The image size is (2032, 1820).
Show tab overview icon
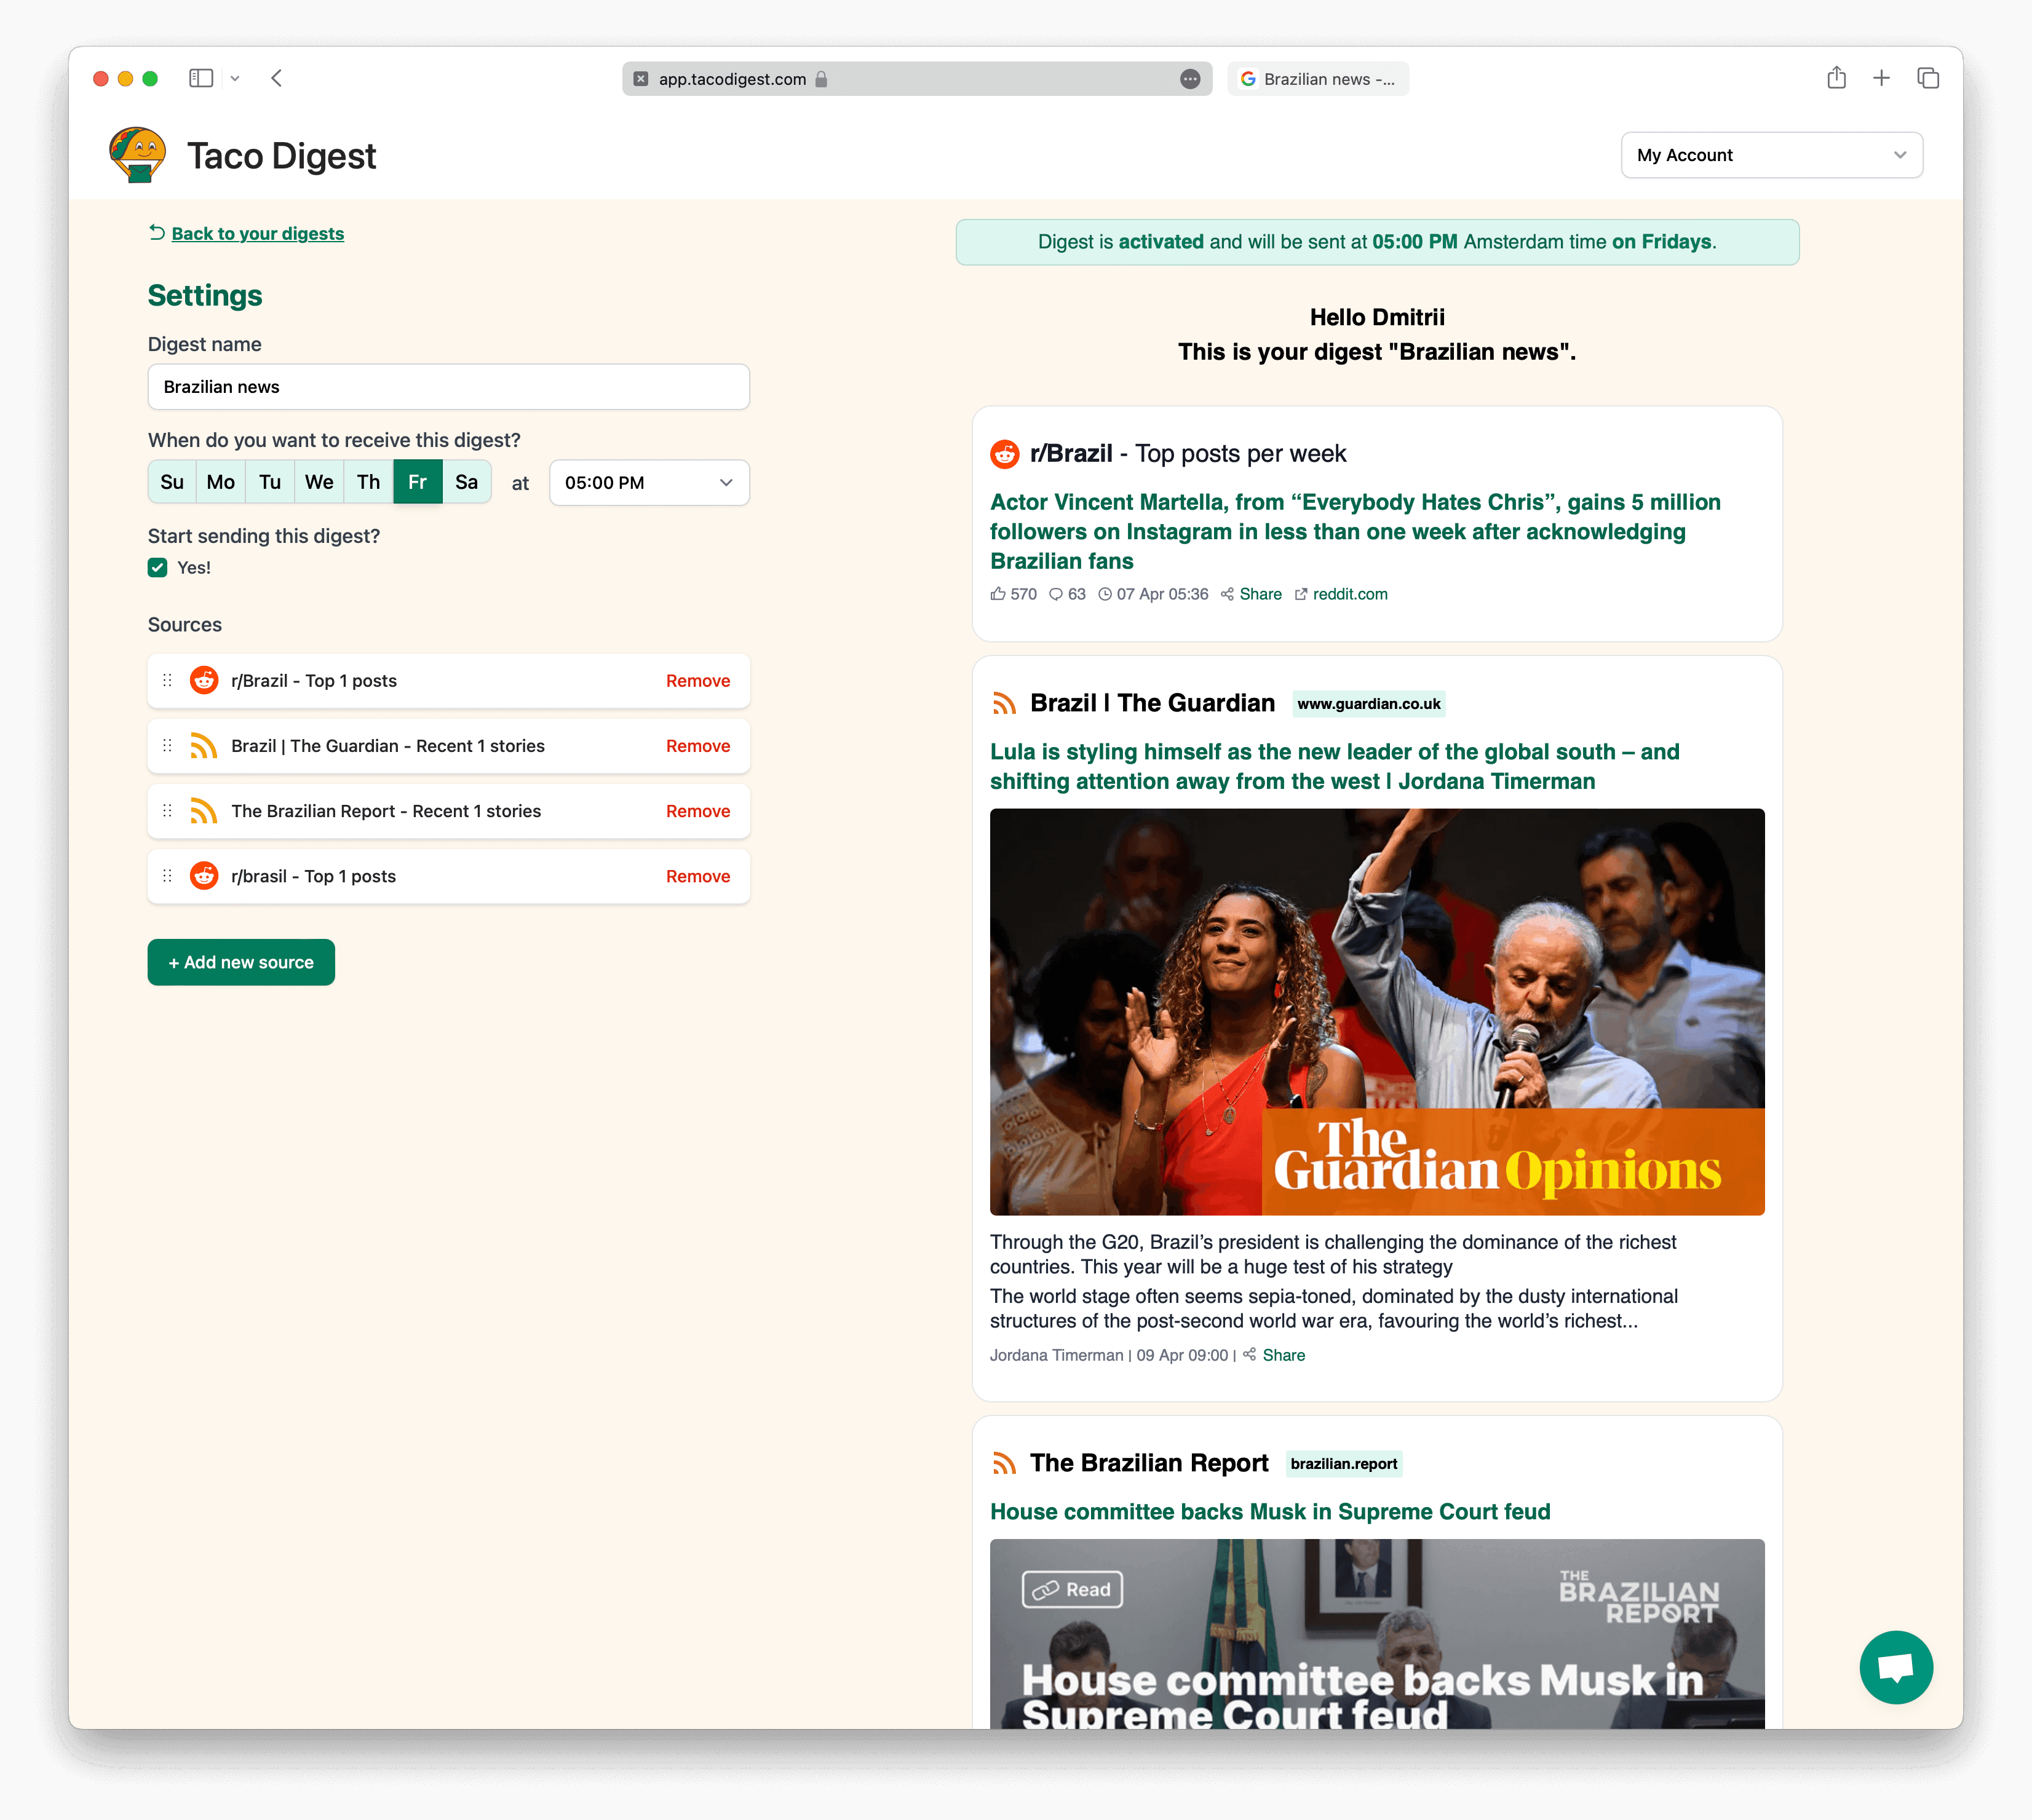[1928, 78]
